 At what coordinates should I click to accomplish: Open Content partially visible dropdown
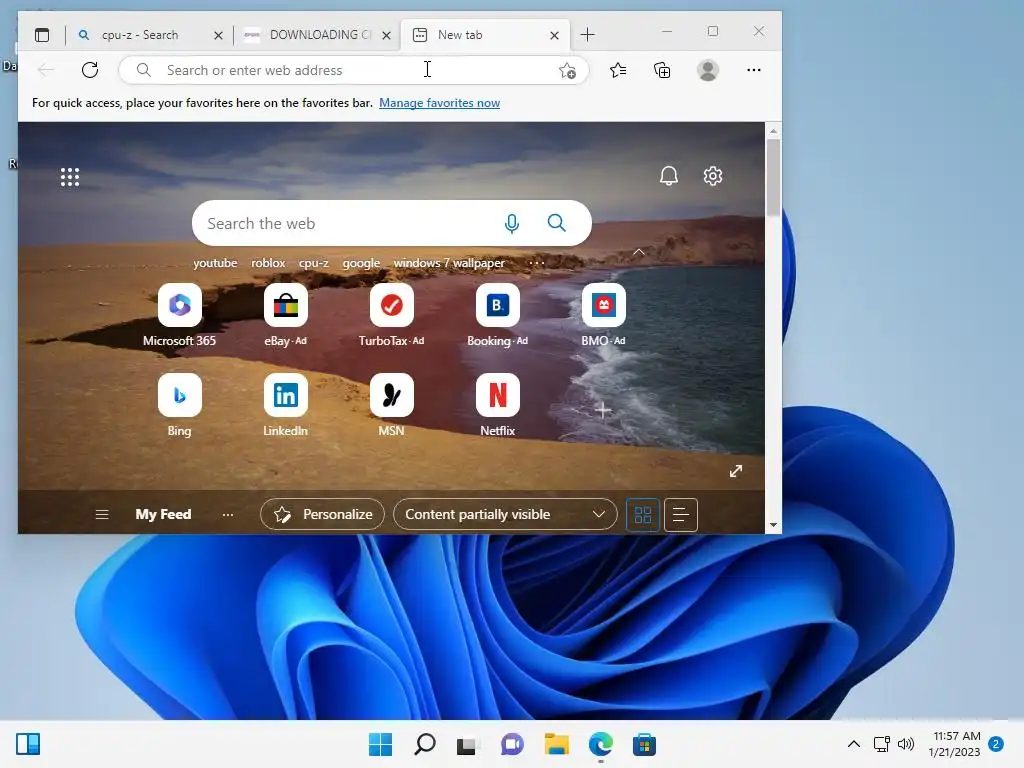point(505,515)
